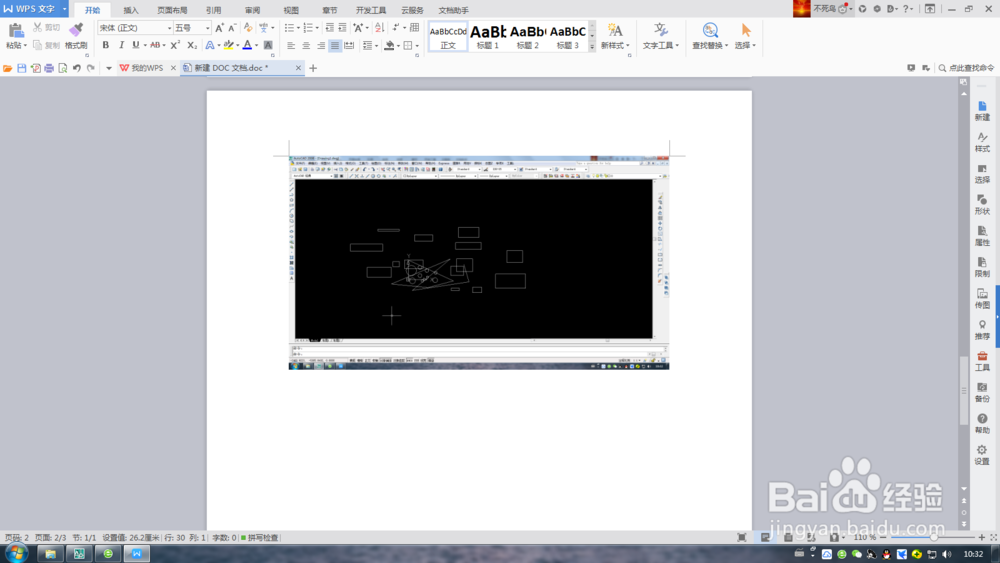The width and height of the screenshot is (1000, 563).
Task: Adjust zoom slider in status bar
Action: (932, 537)
